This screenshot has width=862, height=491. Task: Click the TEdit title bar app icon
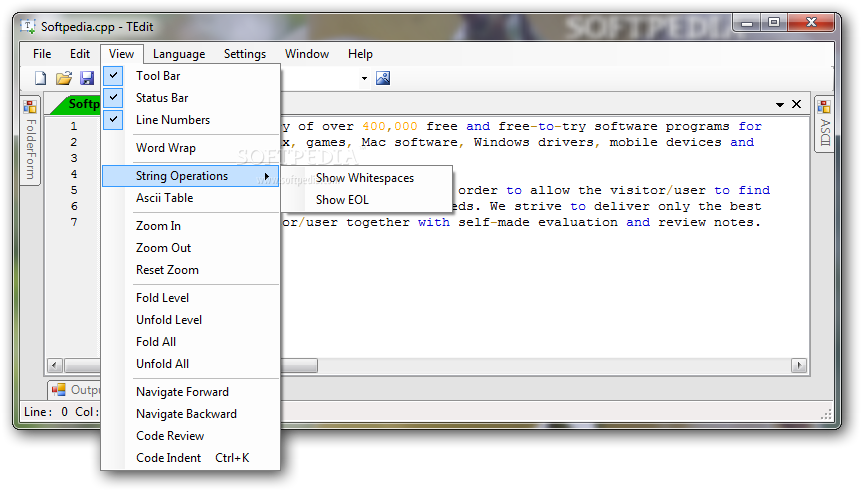tap(28, 26)
